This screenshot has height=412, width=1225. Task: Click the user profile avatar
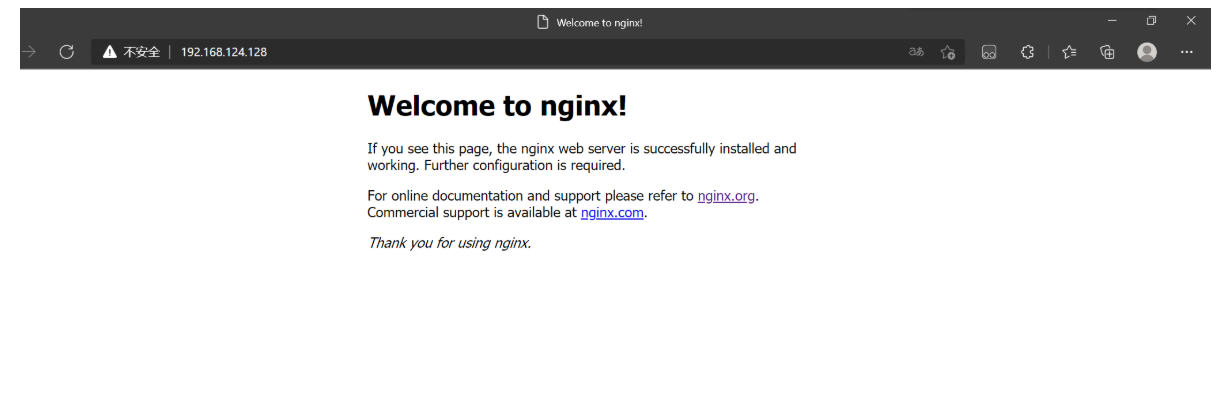[1147, 52]
